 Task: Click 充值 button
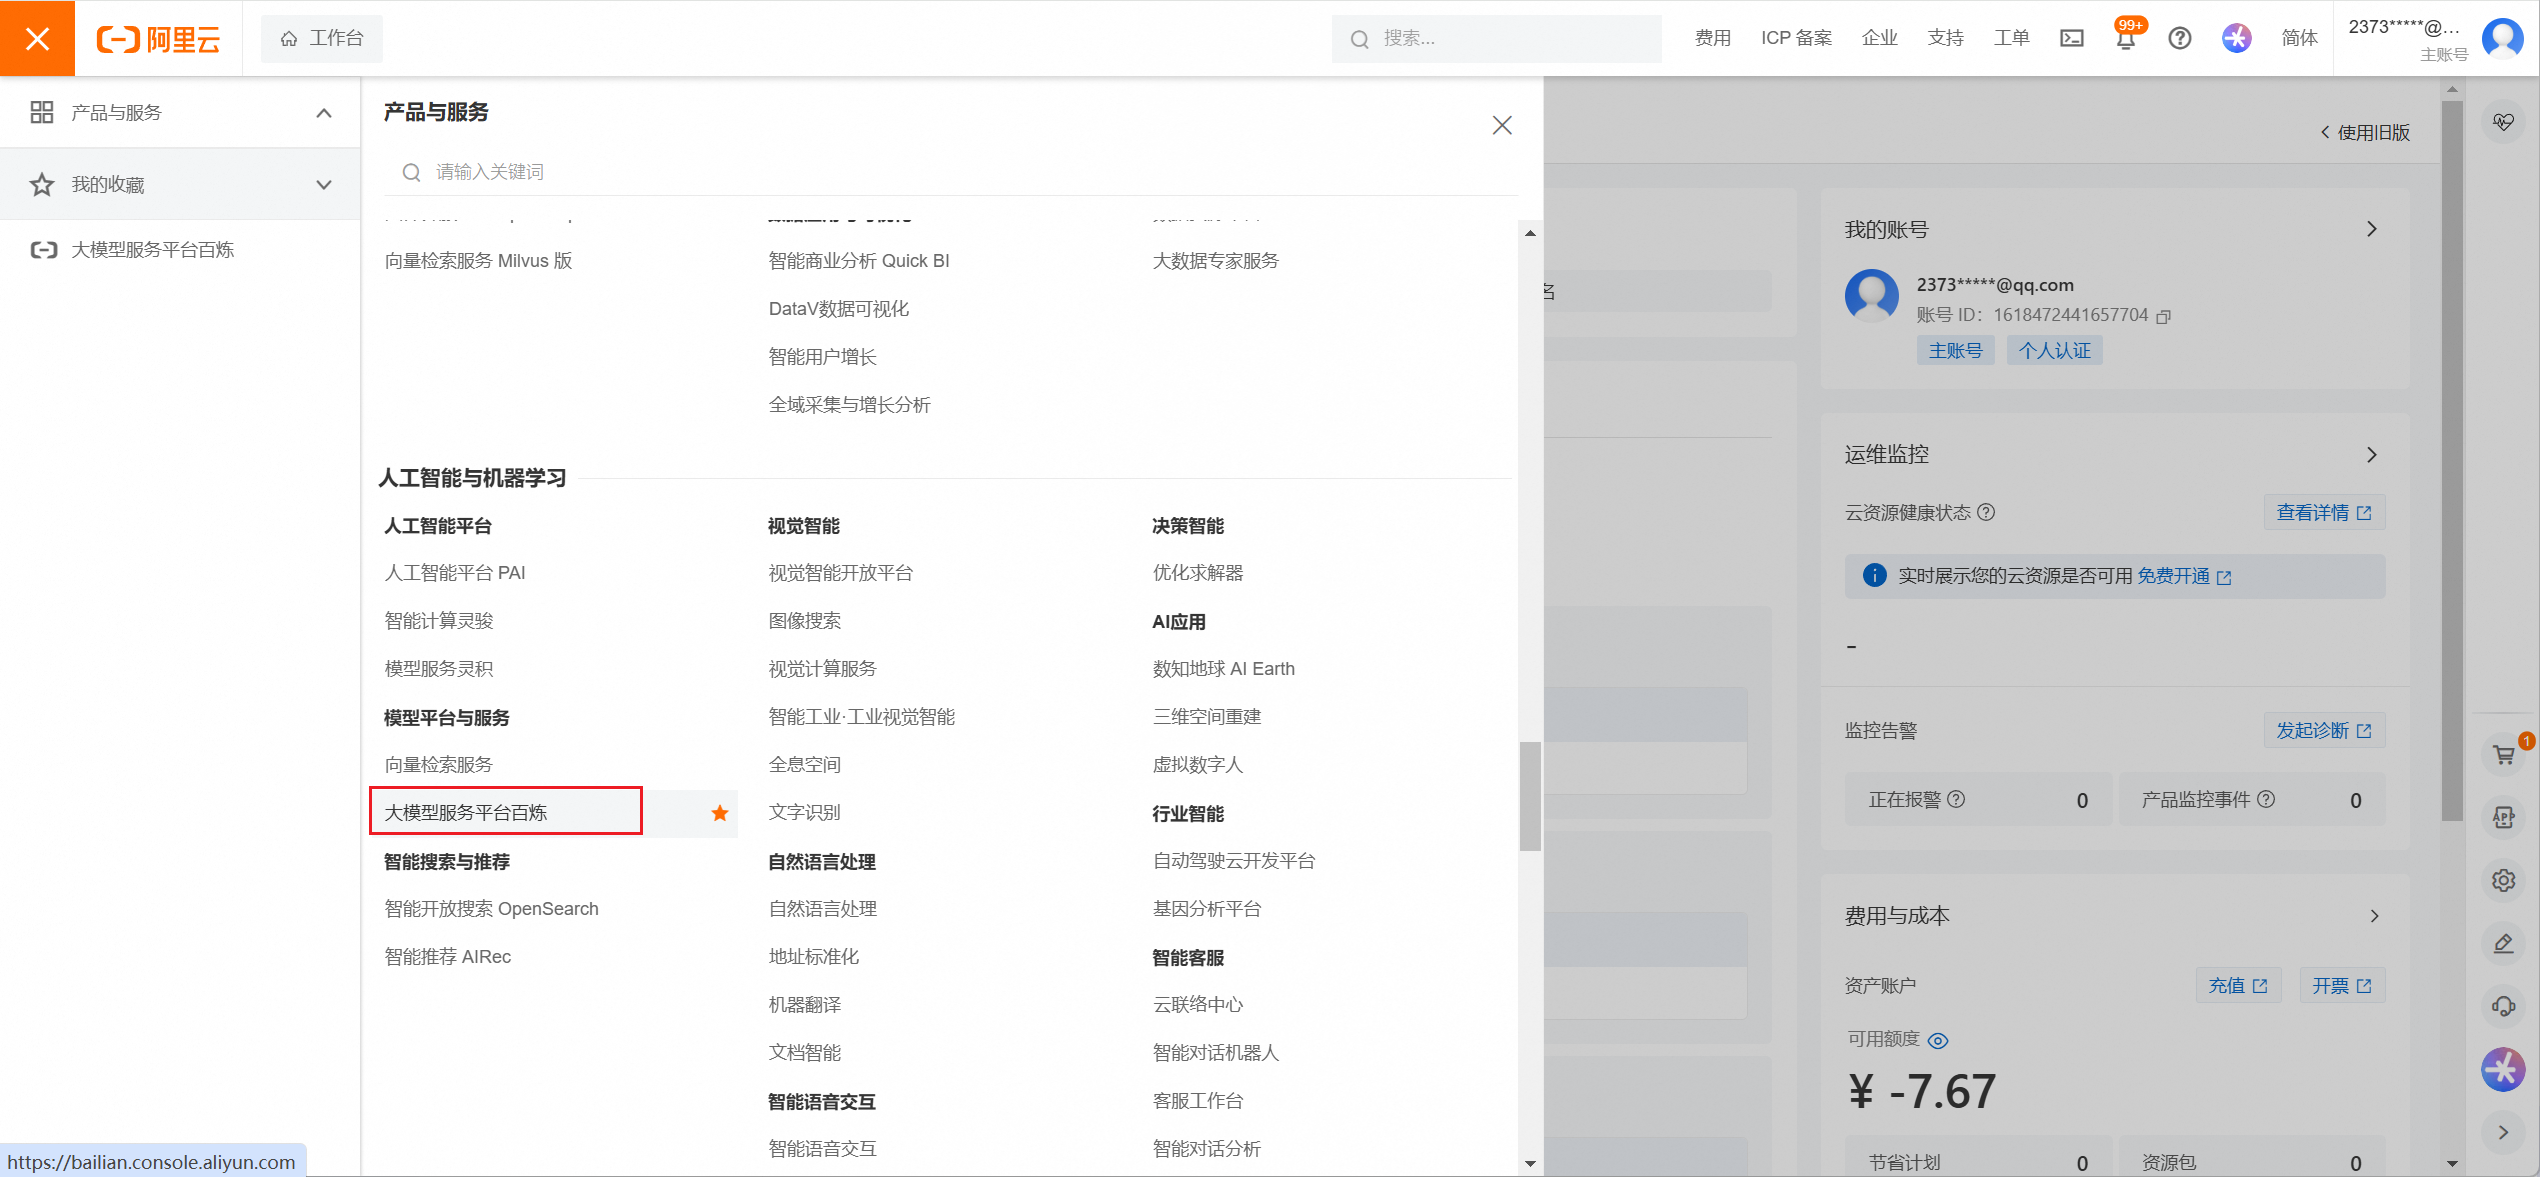[2238, 985]
